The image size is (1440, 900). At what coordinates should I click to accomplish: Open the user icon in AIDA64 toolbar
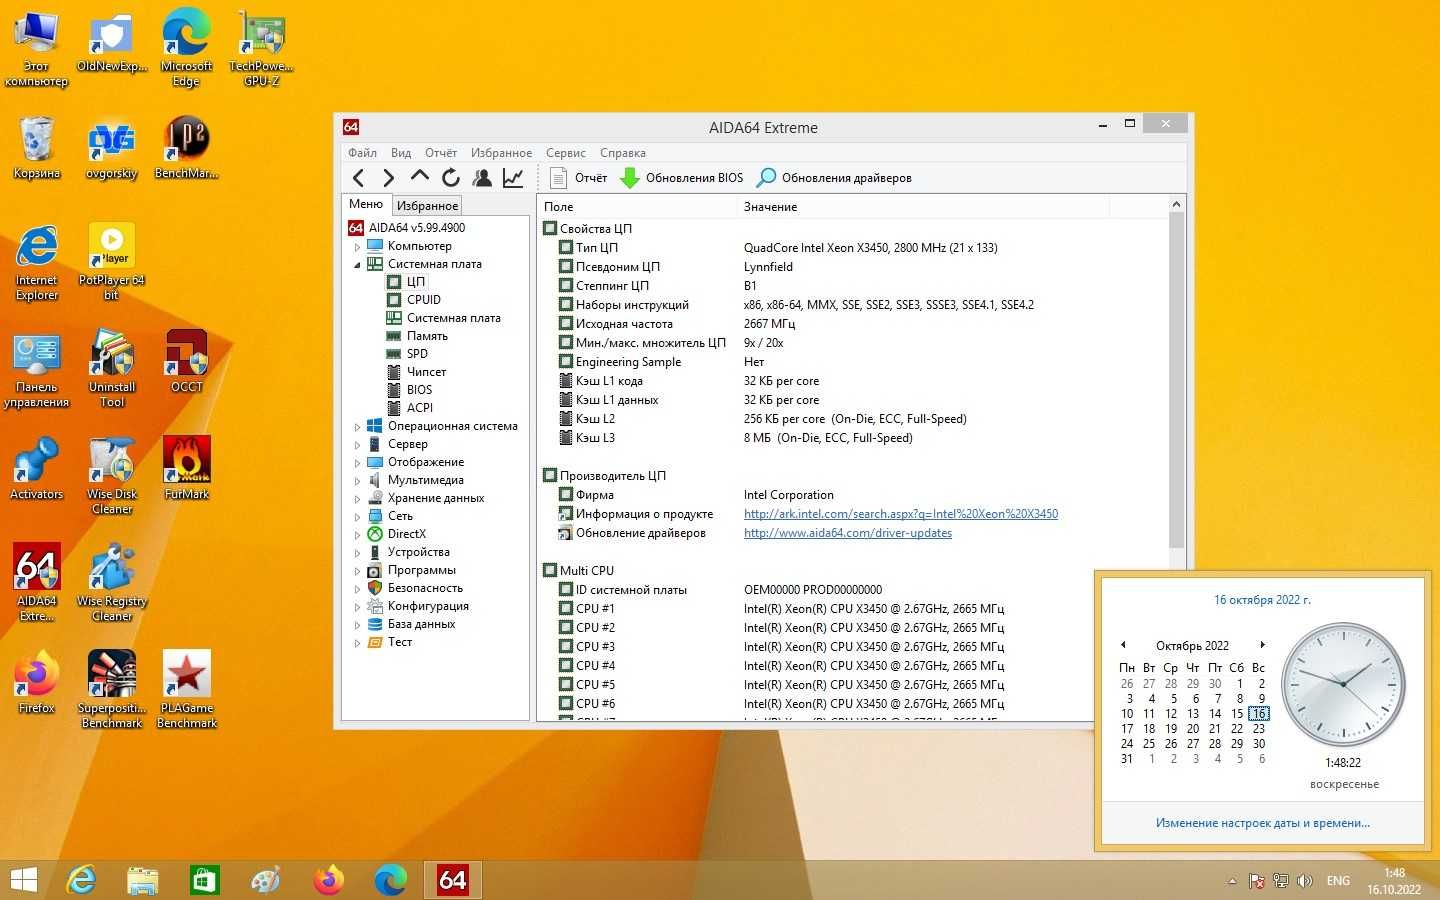click(x=482, y=178)
